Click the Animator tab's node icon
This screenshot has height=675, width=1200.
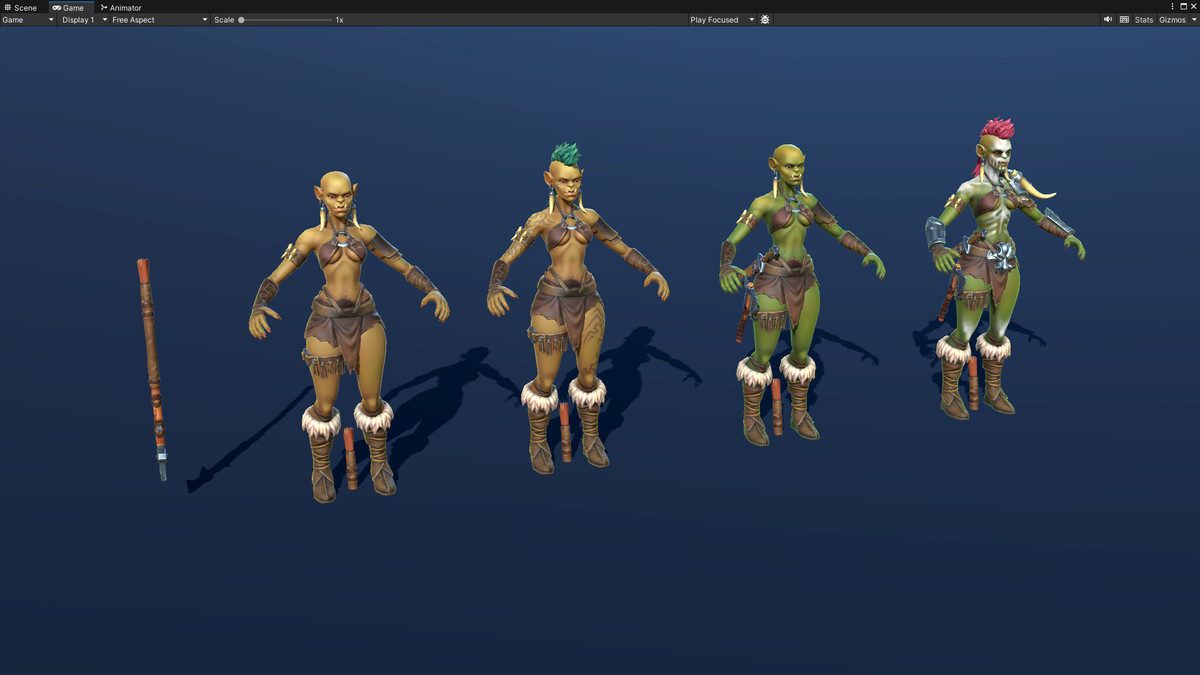[x=104, y=7]
